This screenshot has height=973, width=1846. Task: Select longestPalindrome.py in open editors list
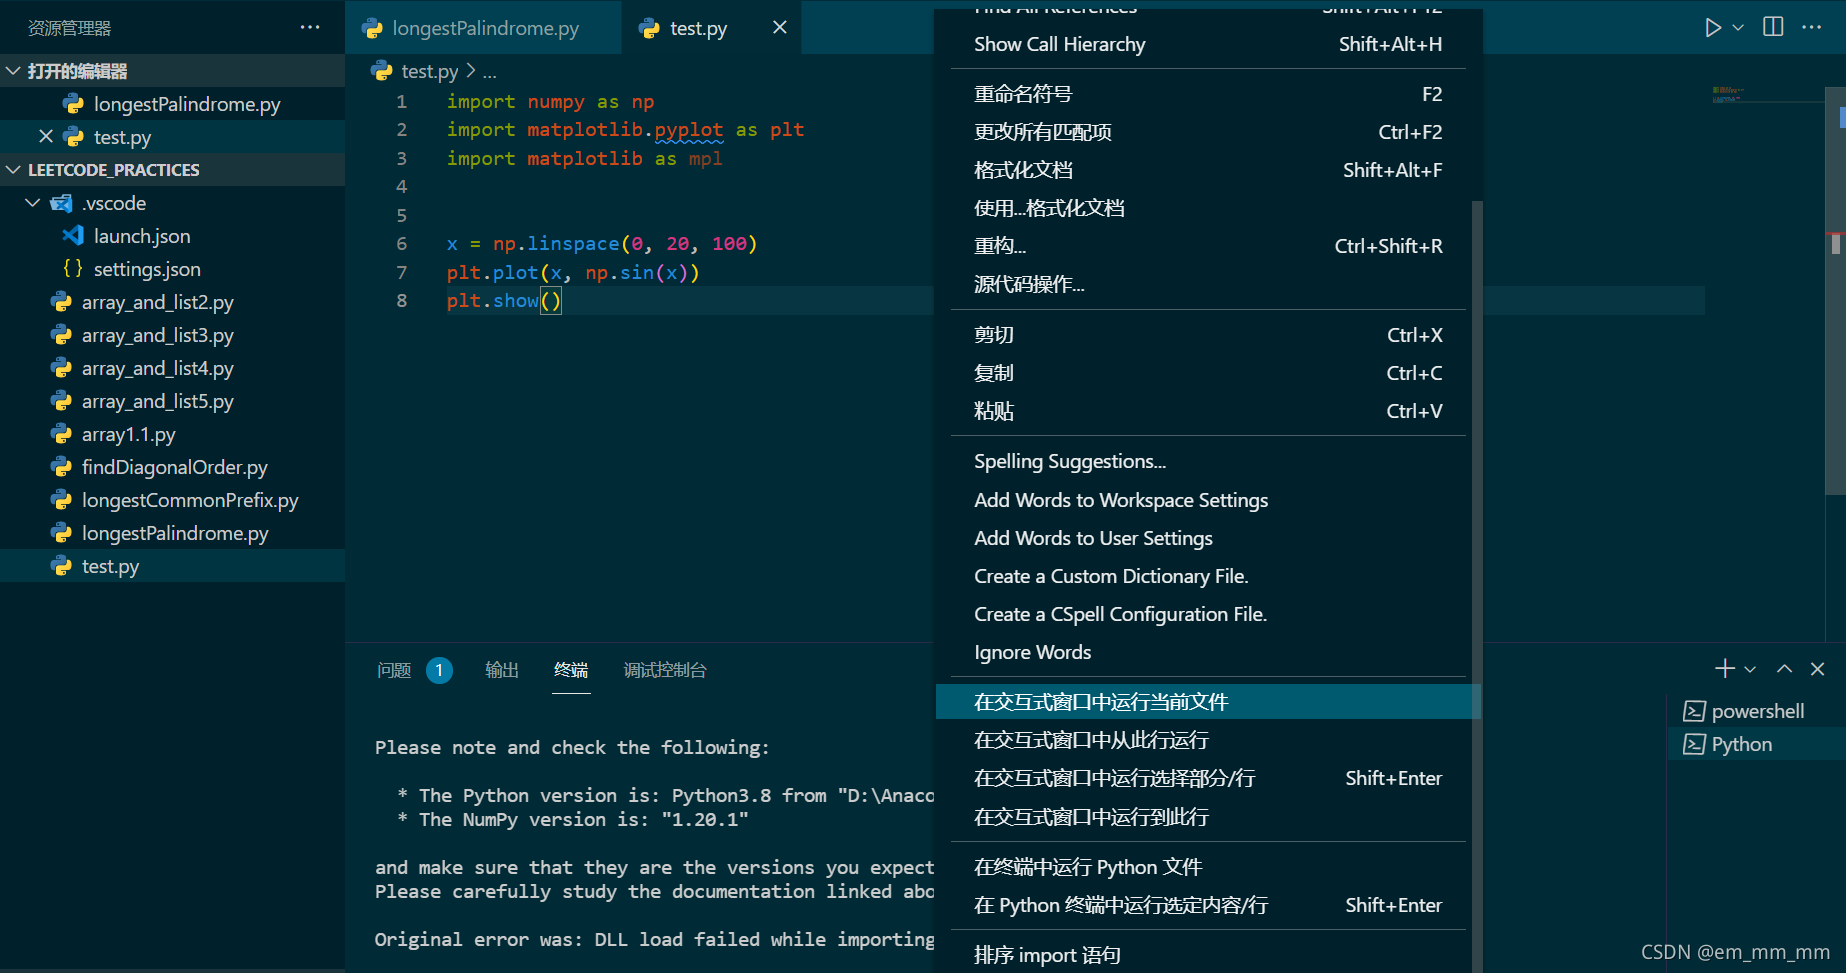(x=172, y=104)
